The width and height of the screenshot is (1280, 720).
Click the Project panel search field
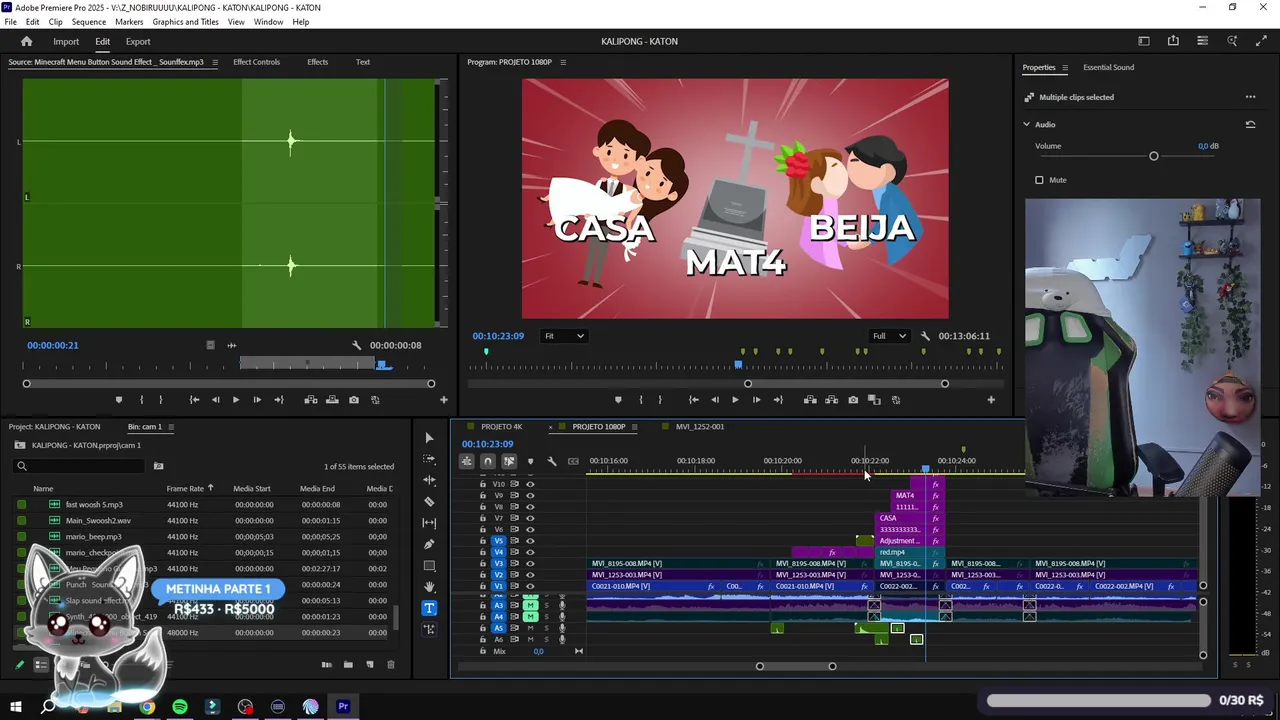[80, 466]
